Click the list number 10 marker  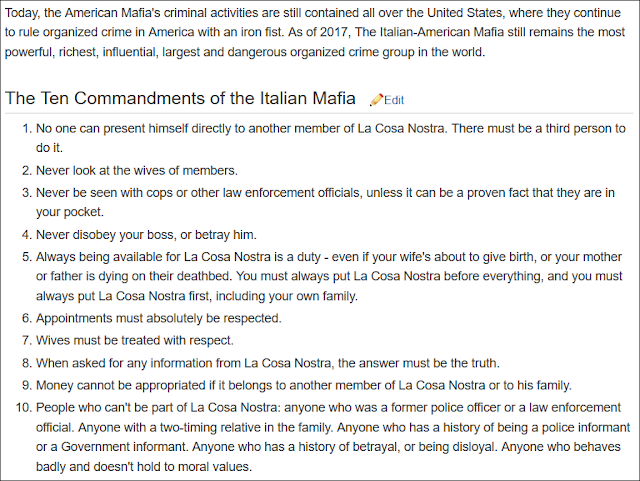point(24,408)
